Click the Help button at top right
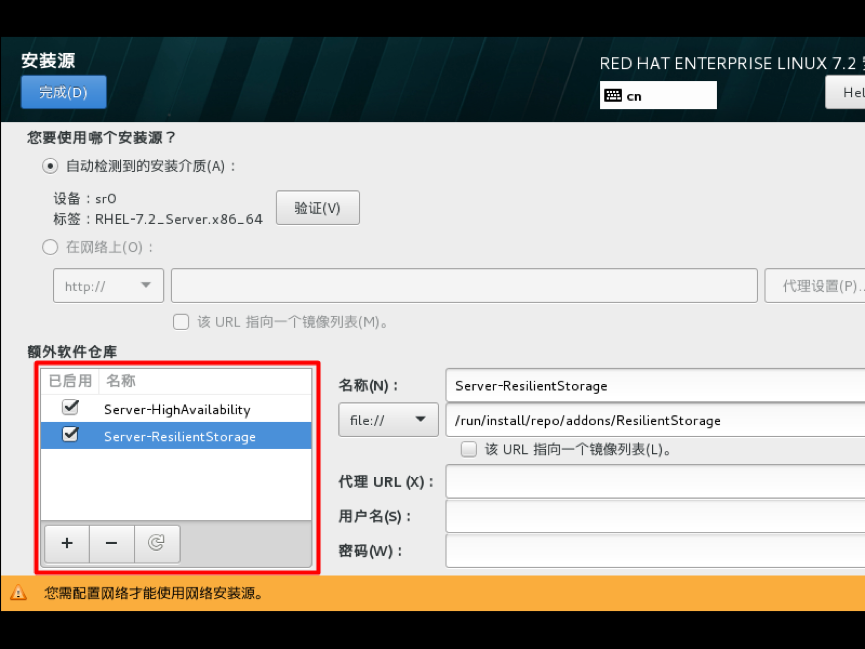Image resolution: width=865 pixels, height=649 pixels. point(845,92)
